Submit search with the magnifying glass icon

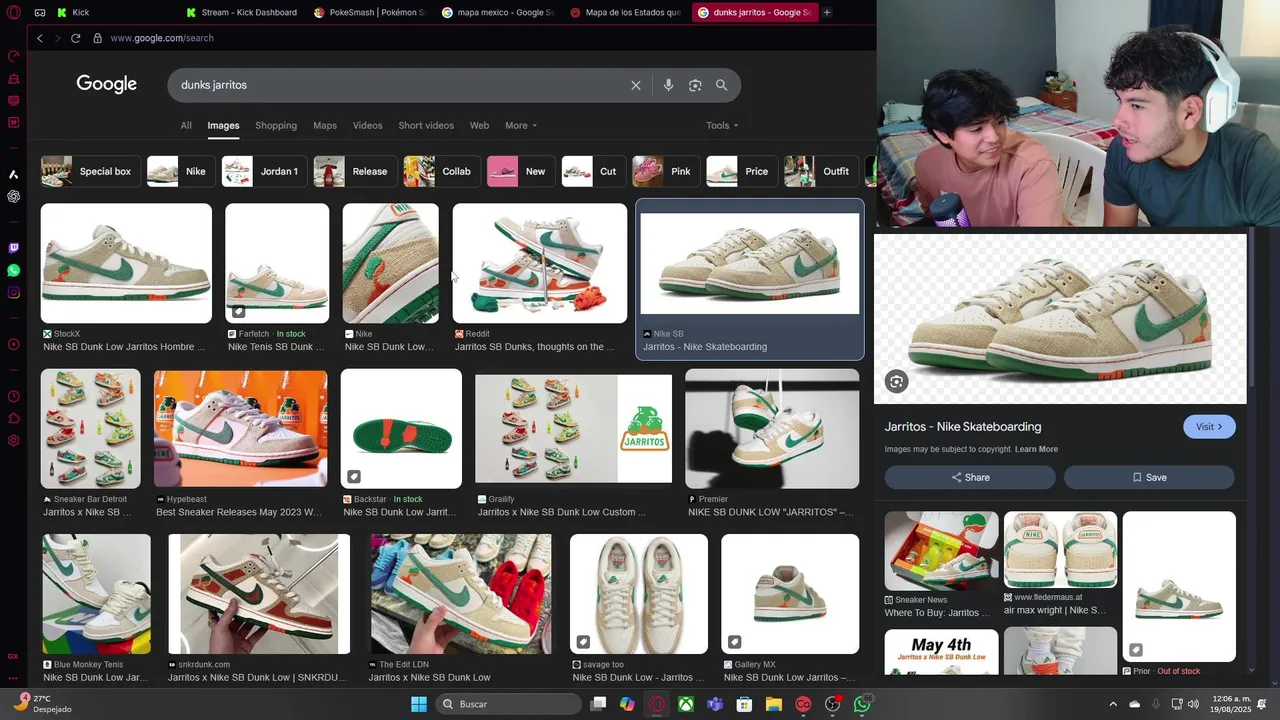coord(721,85)
